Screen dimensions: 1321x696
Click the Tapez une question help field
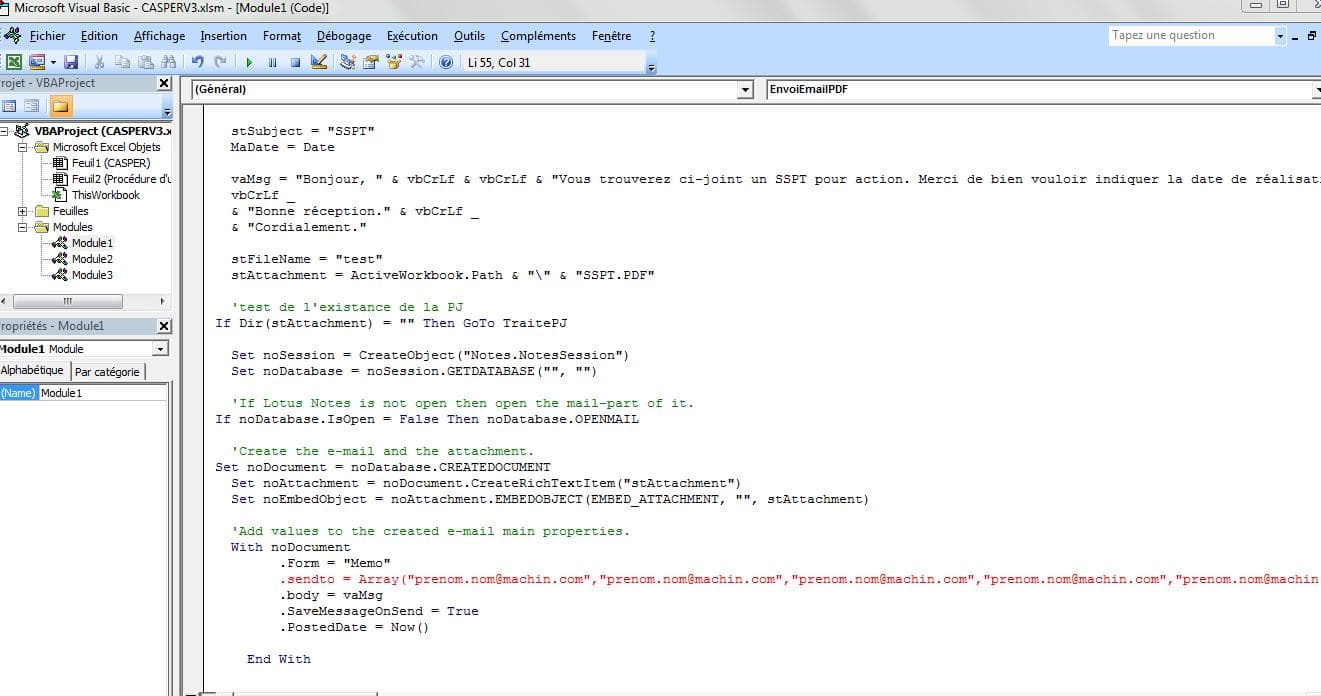(x=1190, y=35)
